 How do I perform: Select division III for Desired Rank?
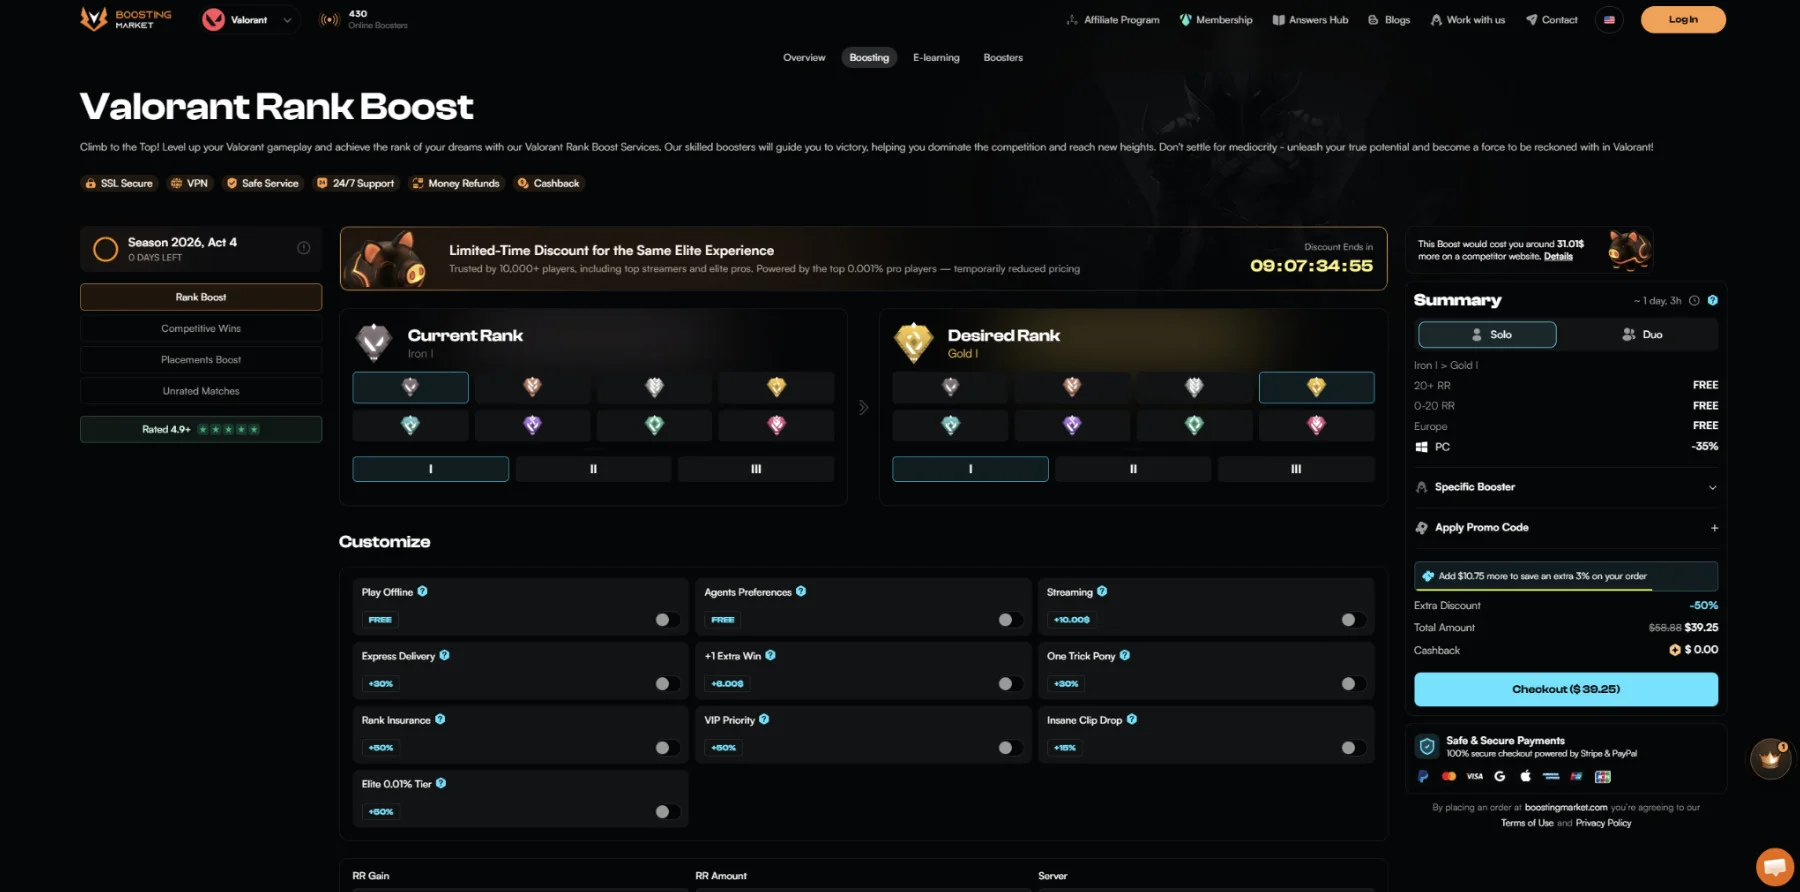click(1296, 469)
